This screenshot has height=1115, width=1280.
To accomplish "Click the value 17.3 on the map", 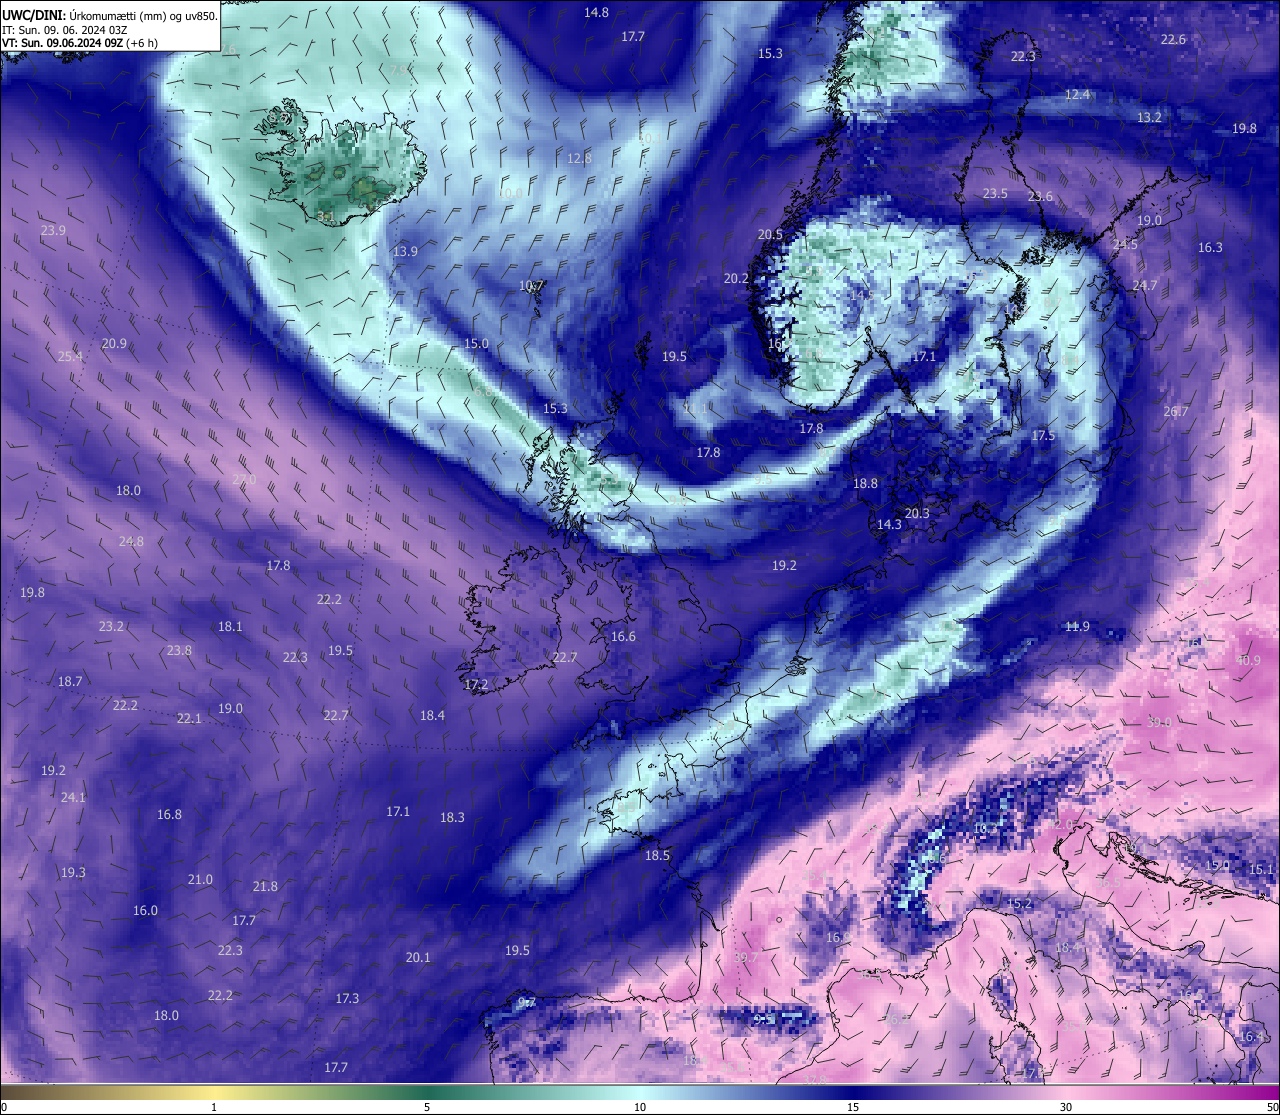I will pyautogui.click(x=347, y=999).
